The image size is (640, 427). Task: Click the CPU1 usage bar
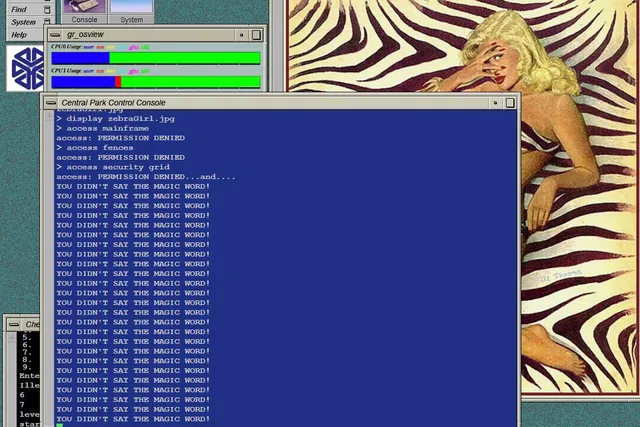click(155, 82)
